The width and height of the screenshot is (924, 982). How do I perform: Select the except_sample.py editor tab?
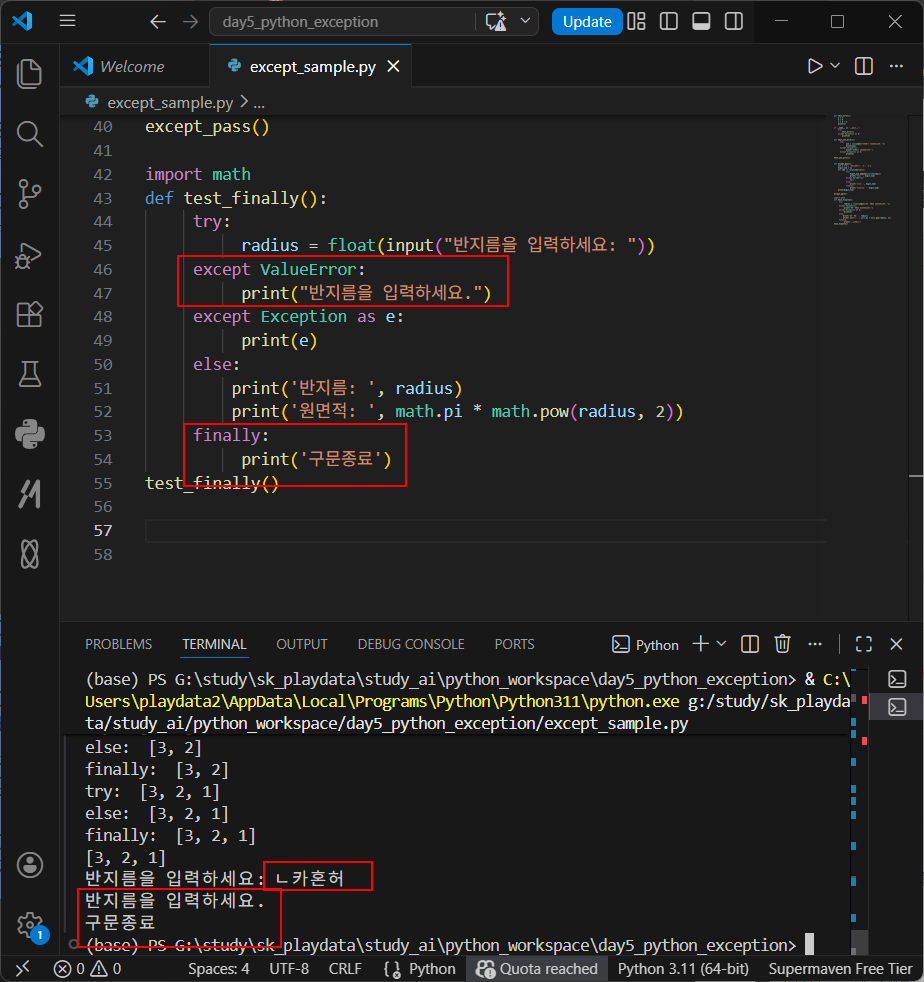point(312,66)
